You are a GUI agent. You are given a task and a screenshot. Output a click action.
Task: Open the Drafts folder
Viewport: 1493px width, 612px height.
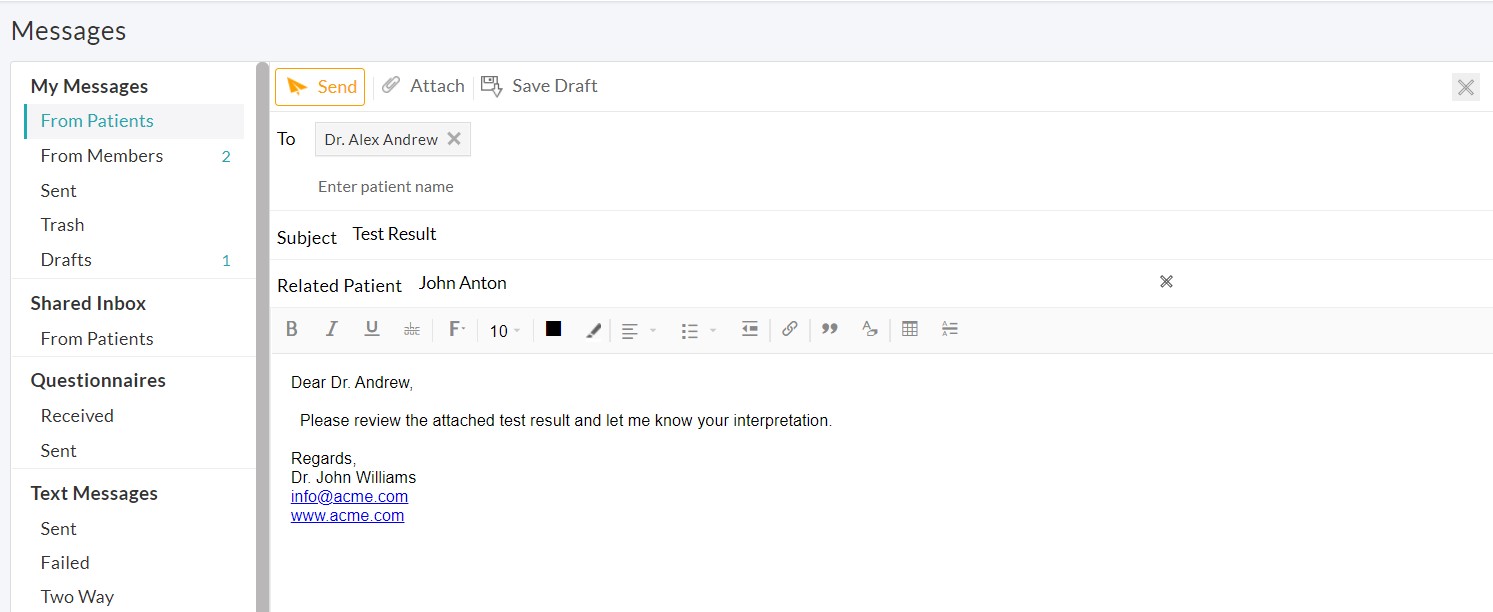pyautogui.click(x=66, y=259)
